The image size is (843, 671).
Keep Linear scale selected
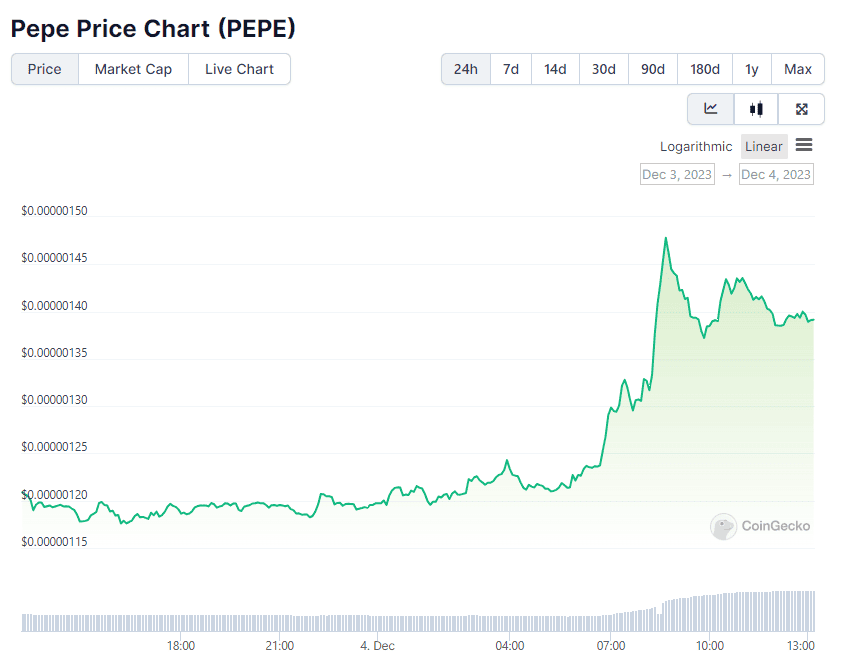click(763, 146)
